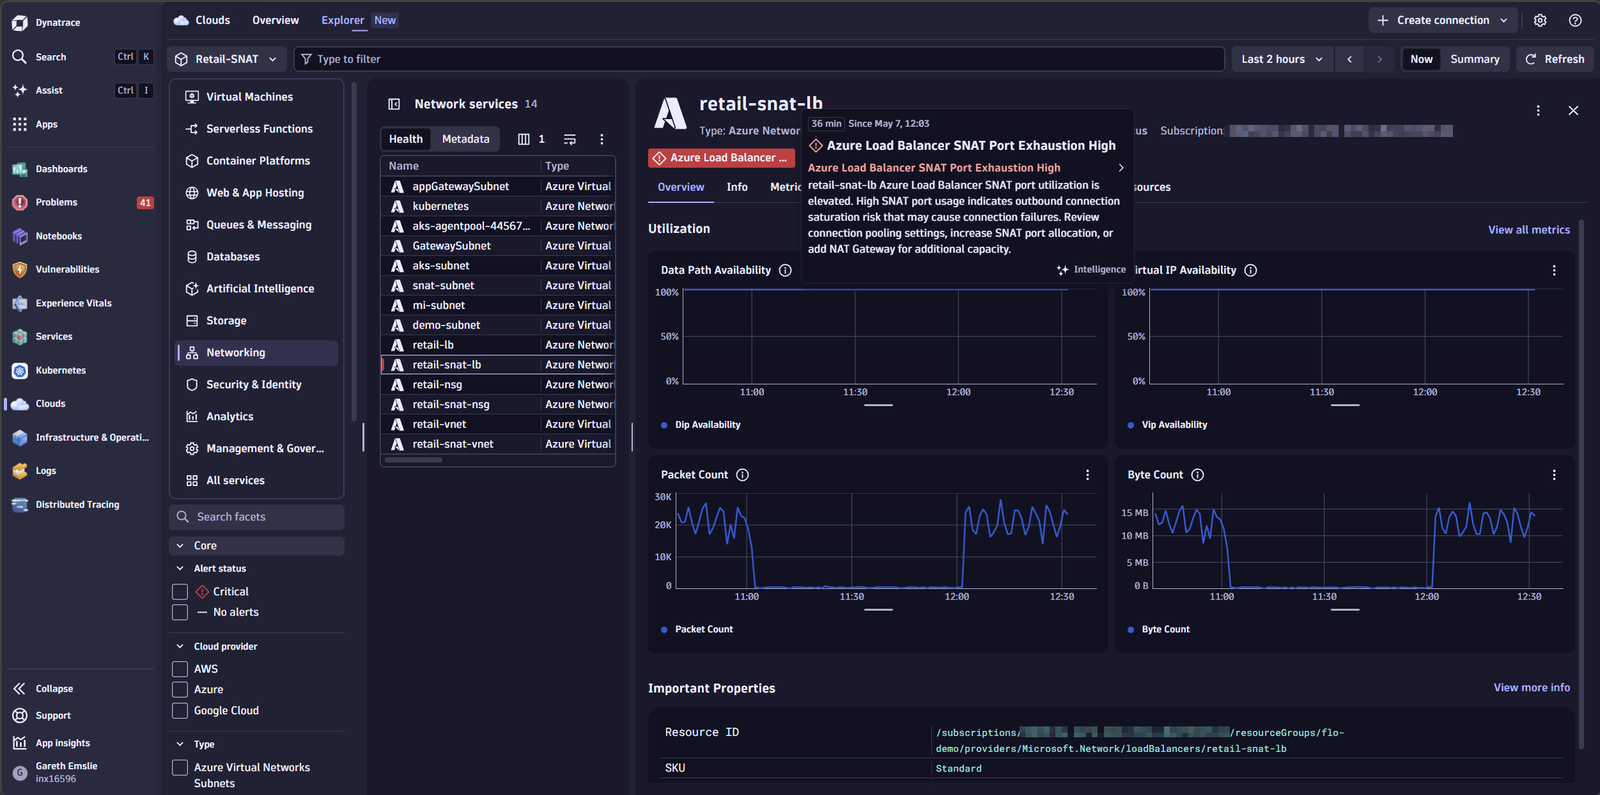Open the Apps launcher

(x=46, y=124)
